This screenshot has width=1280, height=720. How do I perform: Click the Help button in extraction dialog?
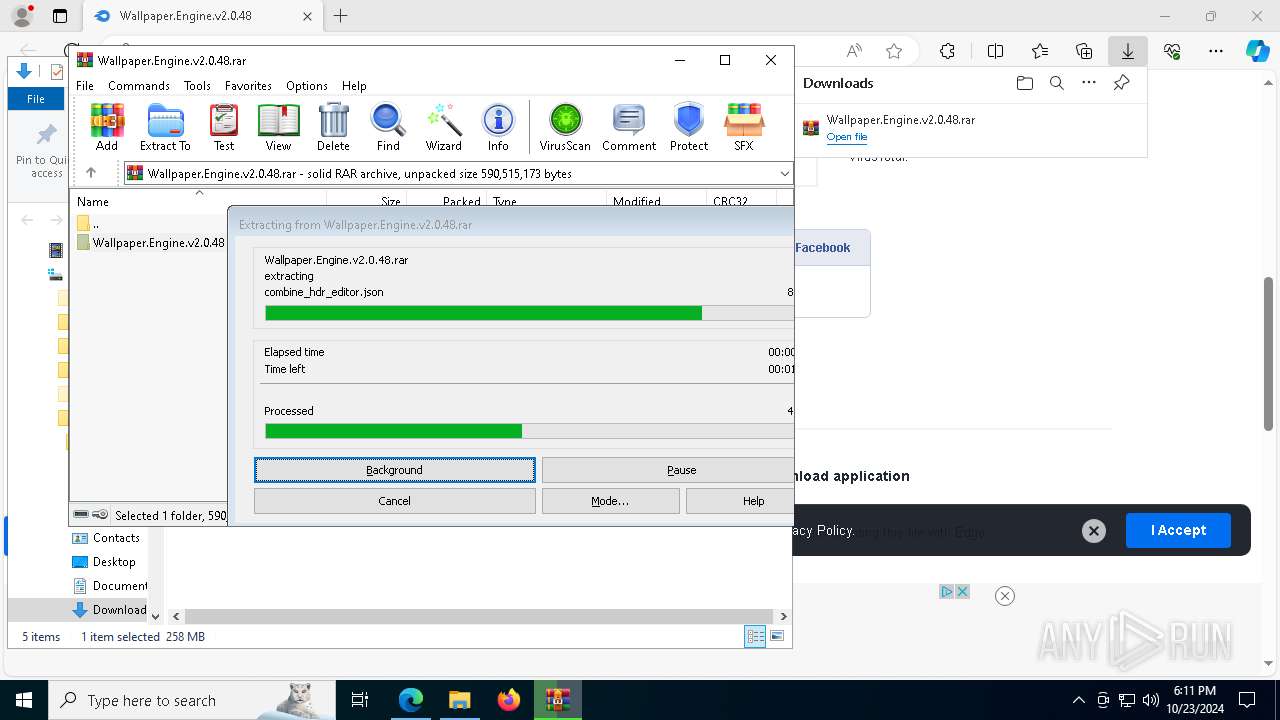[740, 501]
